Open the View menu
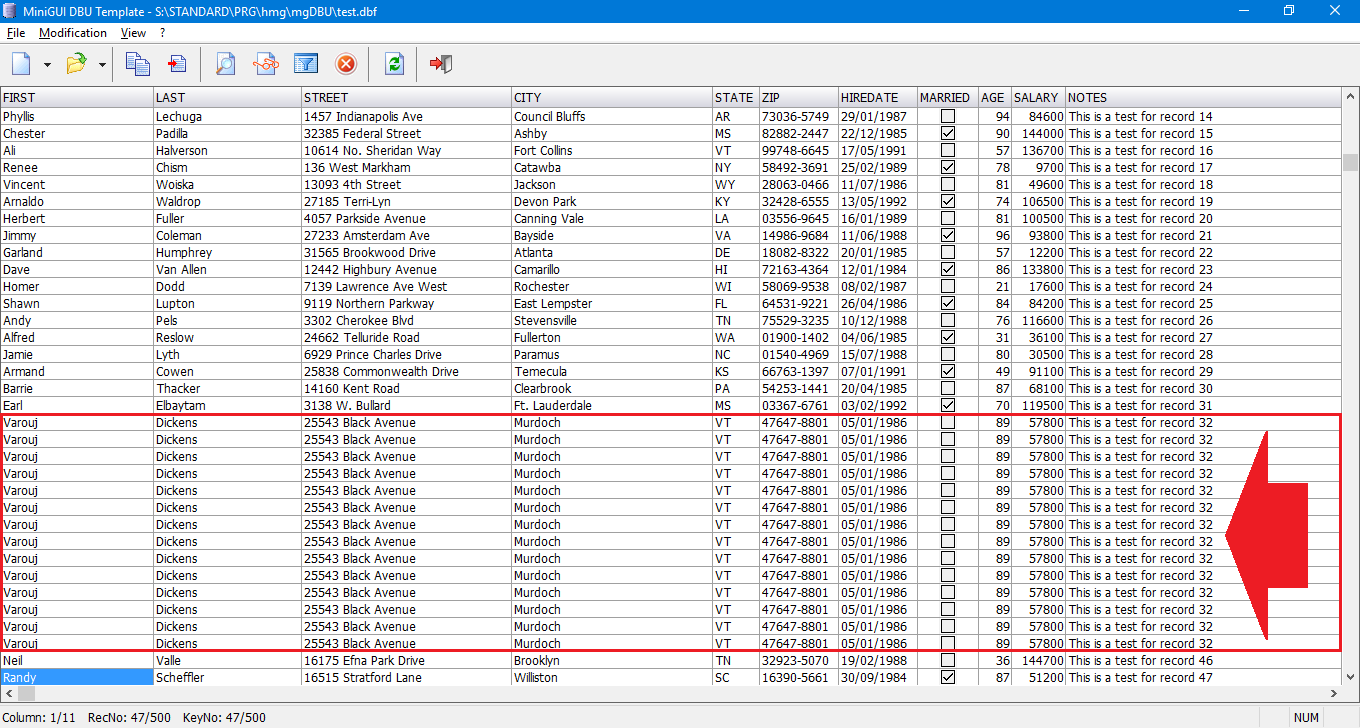Image resolution: width=1360 pixels, height=728 pixels. point(133,33)
